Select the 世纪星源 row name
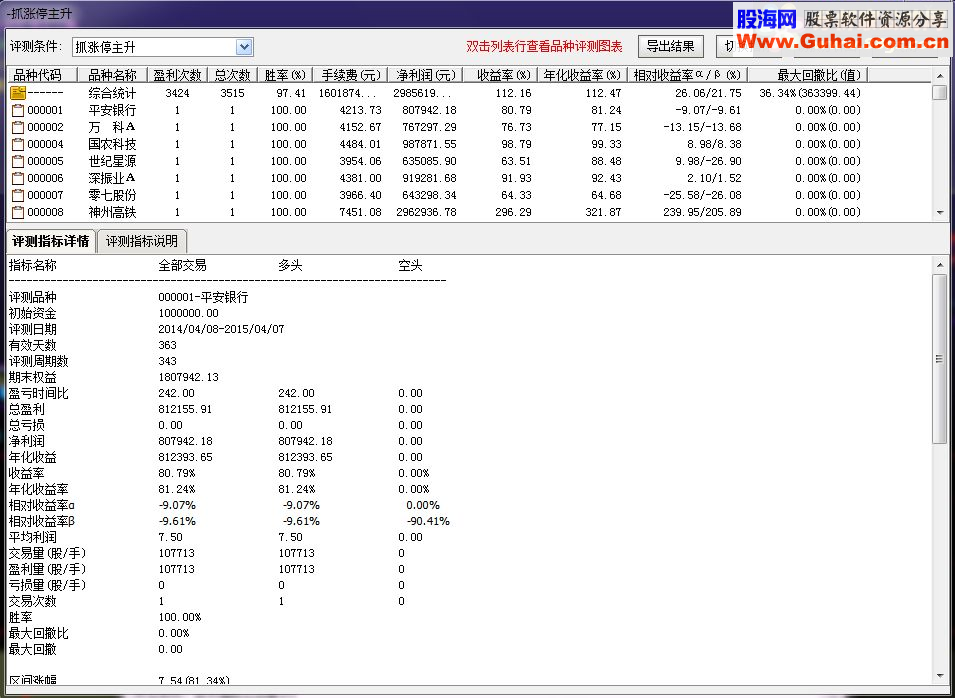The height and width of the screenshot is (698, 955). (x=112, y=161)
